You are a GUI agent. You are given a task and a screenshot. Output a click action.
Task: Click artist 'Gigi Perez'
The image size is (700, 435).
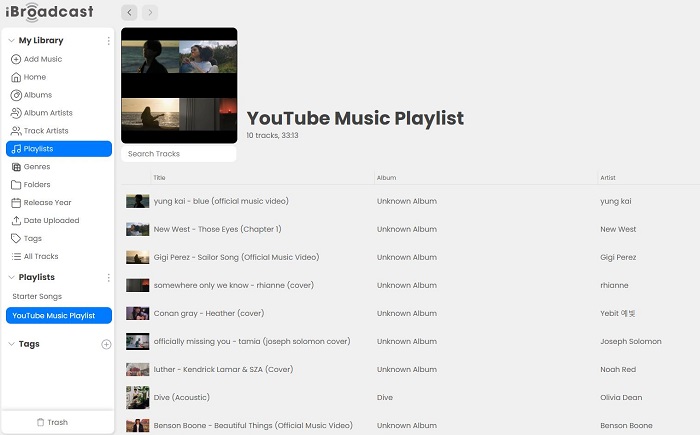618,257
